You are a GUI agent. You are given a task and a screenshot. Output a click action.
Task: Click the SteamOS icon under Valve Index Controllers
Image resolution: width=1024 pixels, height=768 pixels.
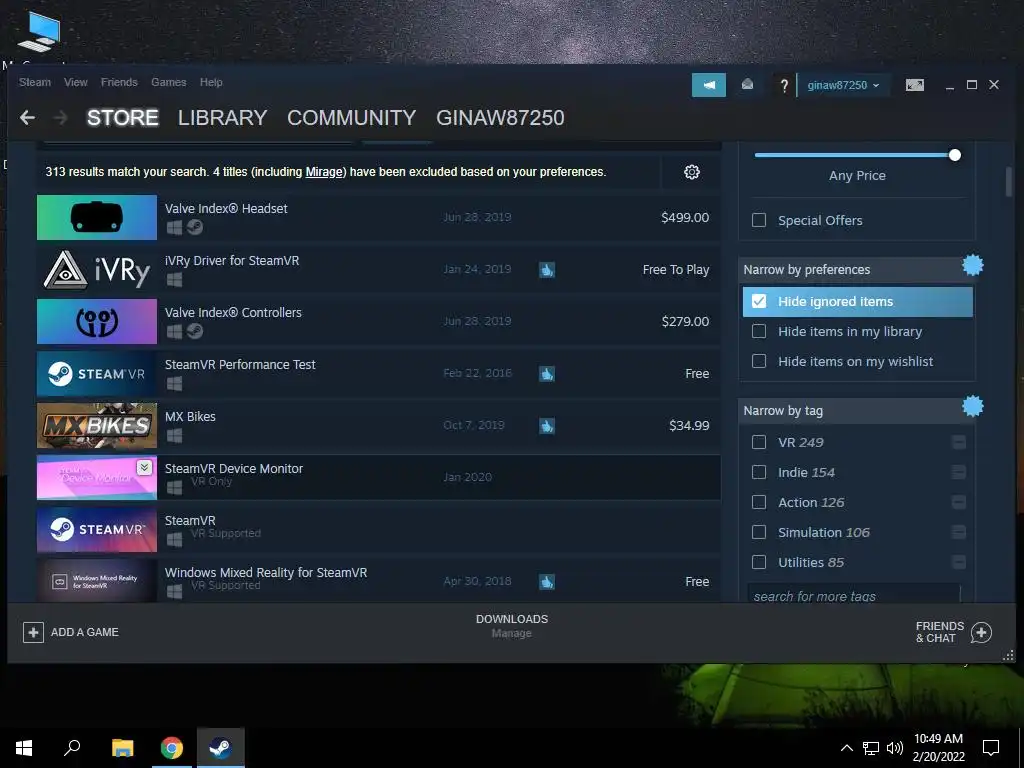click(195, 331)
